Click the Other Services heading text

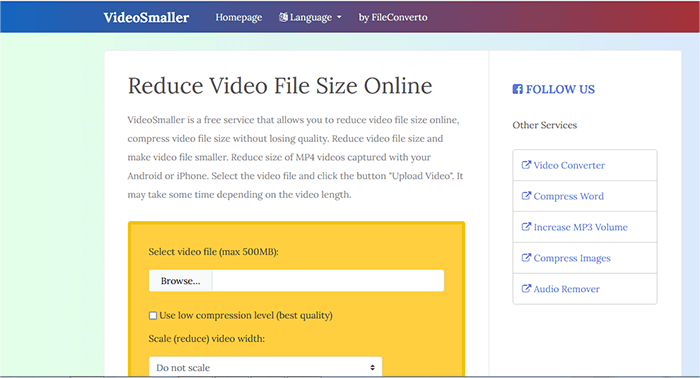click(x=544, y=125)
